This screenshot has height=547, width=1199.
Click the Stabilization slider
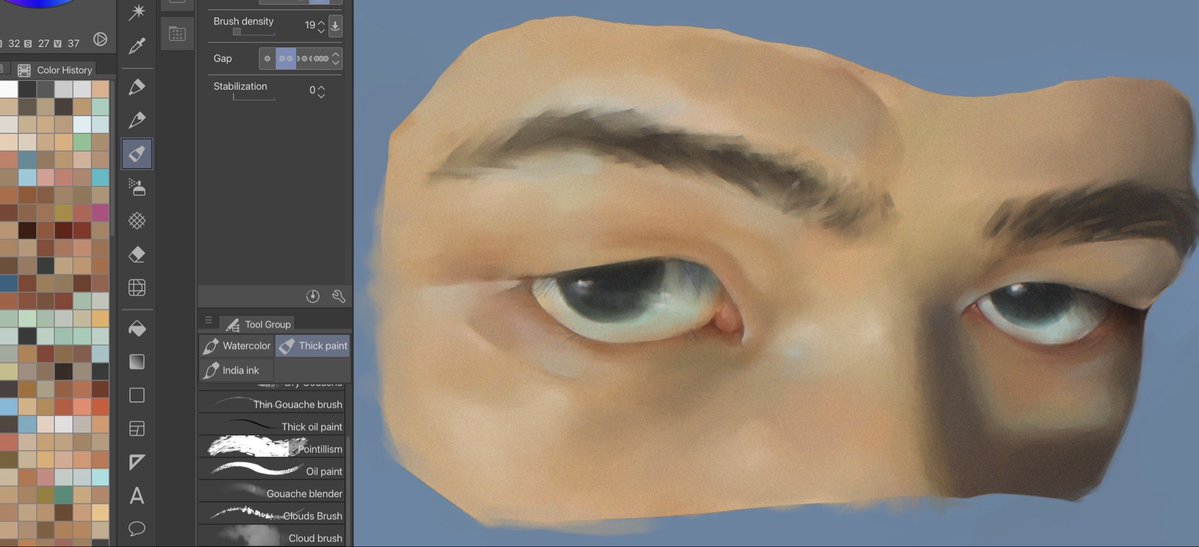pyautogui.click(x=253, y=97)
